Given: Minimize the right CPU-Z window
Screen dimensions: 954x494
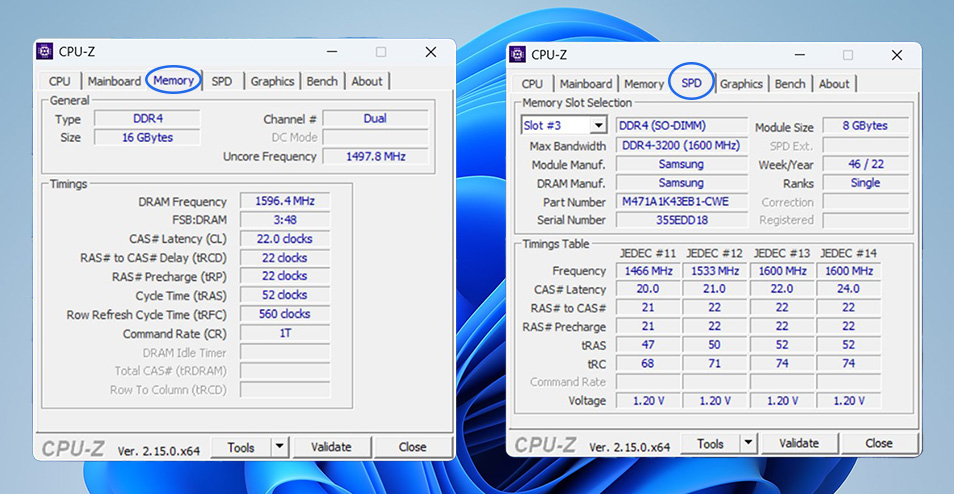Looking at the screenshot, I should click(798, 55).
